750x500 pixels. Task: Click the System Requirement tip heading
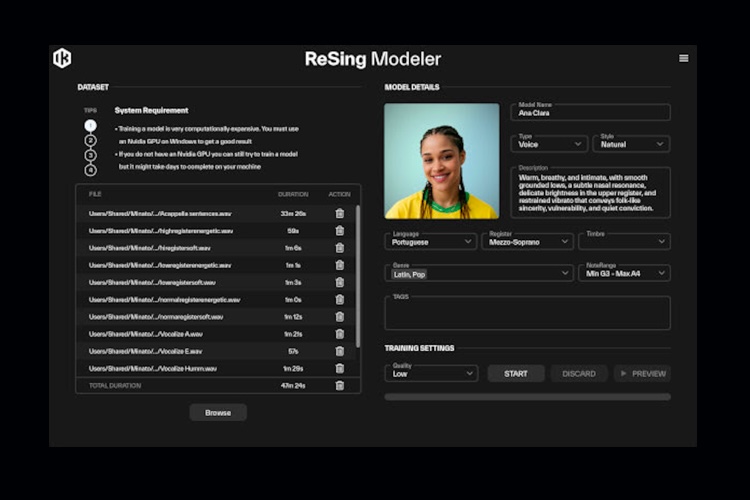tap(152, 110)
